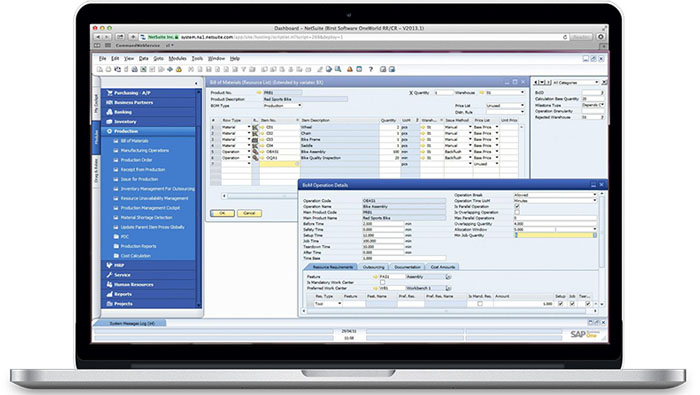Open the MRP module in sidebar
The image size is (700, 395).
[x=119, y=265]
